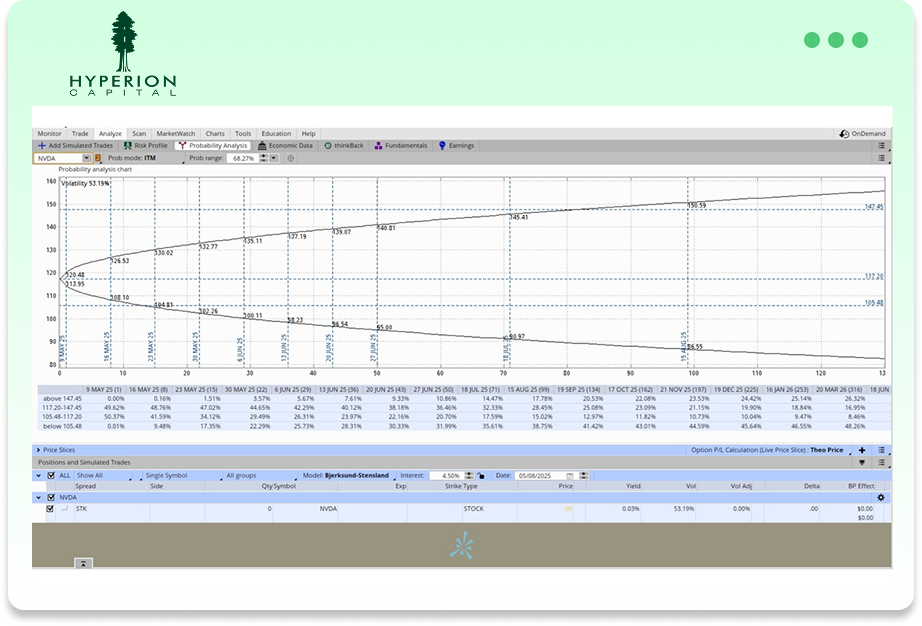Add a price slice with plus icon
The height and width of the screenshot is (626, 922).
tap(862, 451)
